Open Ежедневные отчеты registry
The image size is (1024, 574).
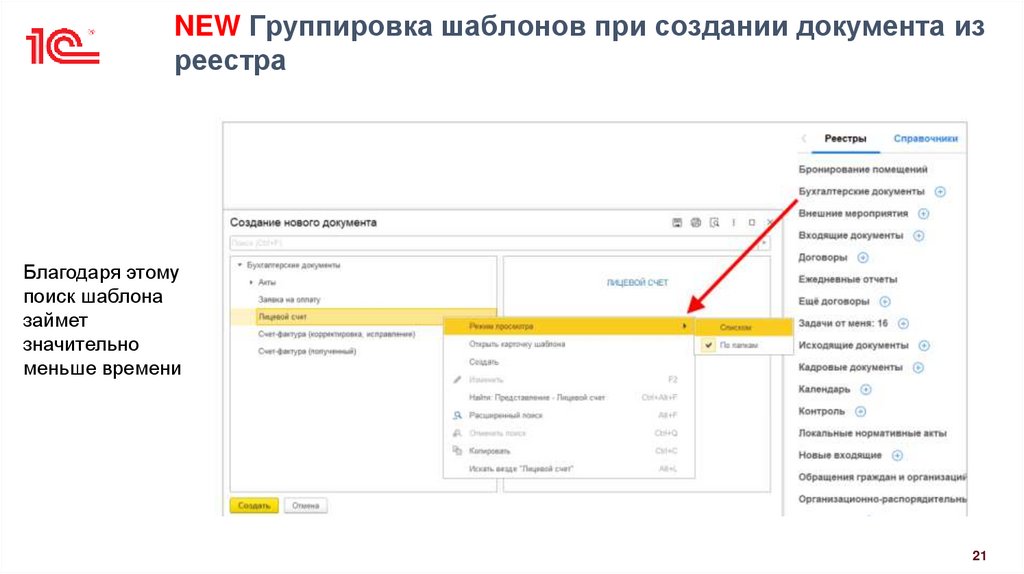[848, 279]
